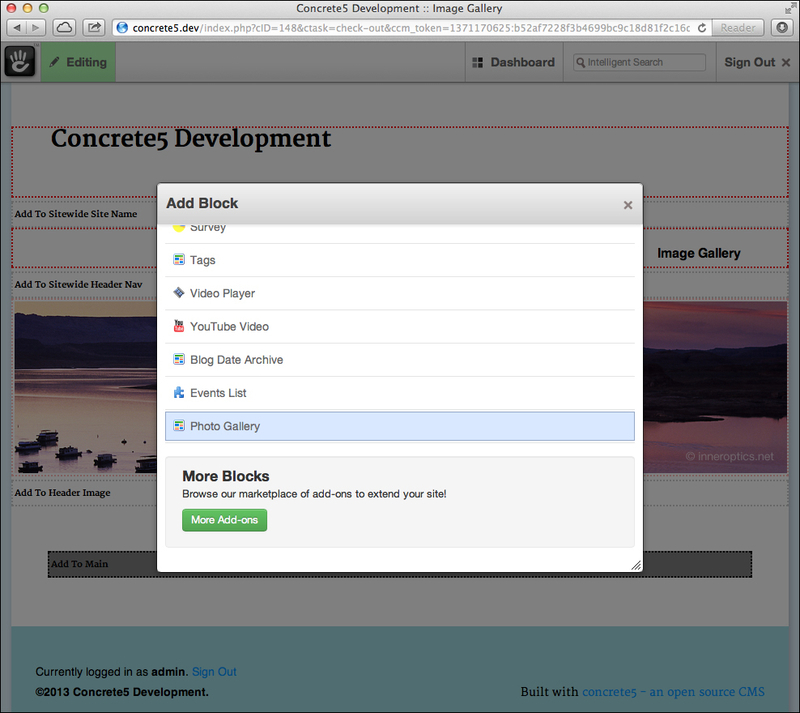The width and height of the screenshot is (800, 713).
Task: Close the Add Block dialog
Action: tap(628, 205)
